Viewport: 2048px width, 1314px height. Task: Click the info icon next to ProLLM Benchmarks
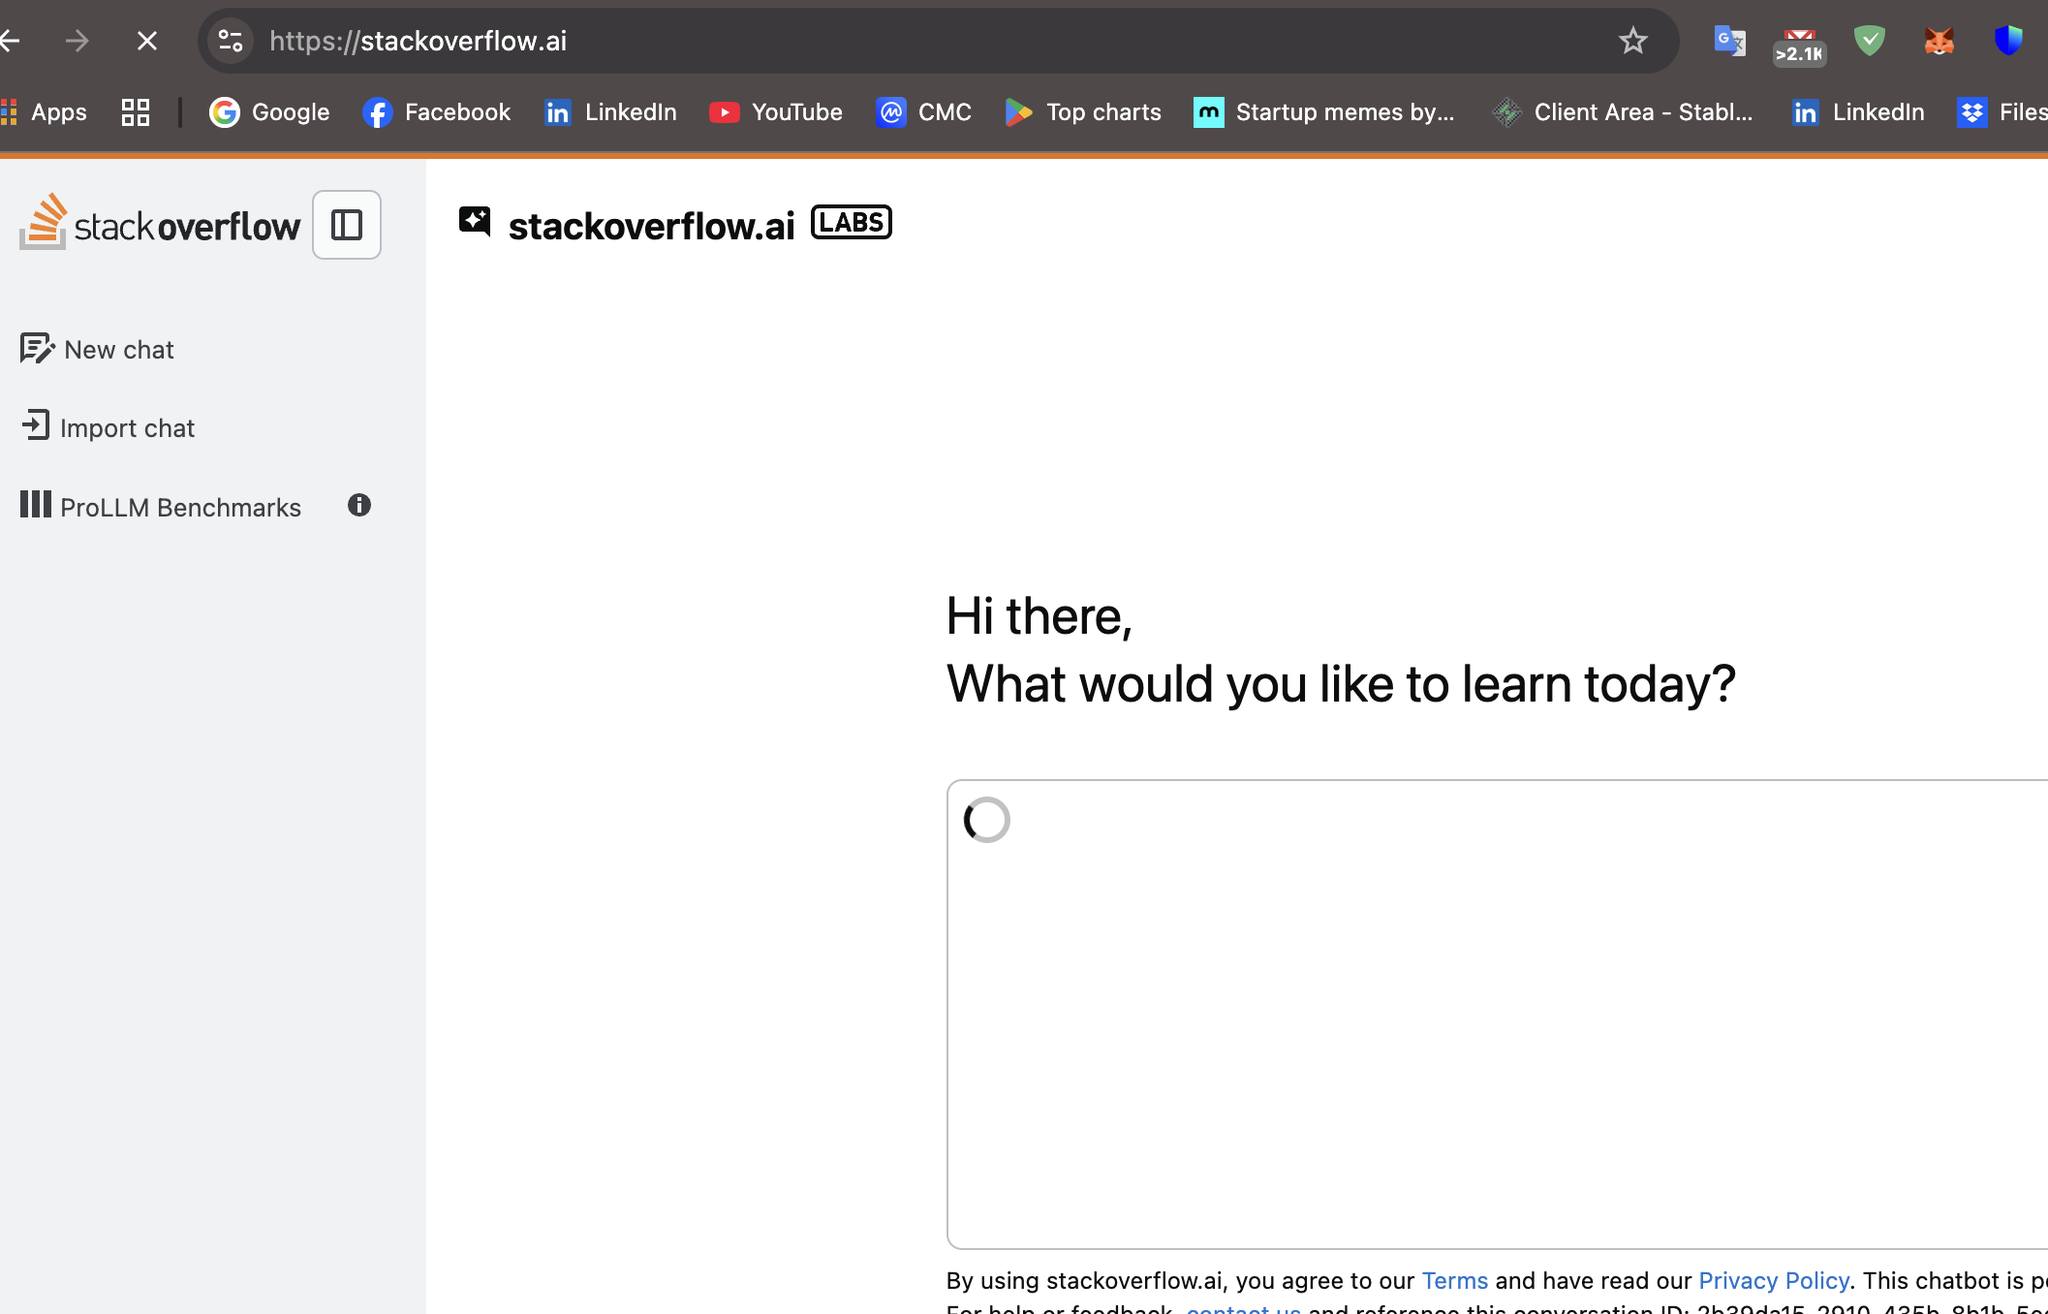359,505
